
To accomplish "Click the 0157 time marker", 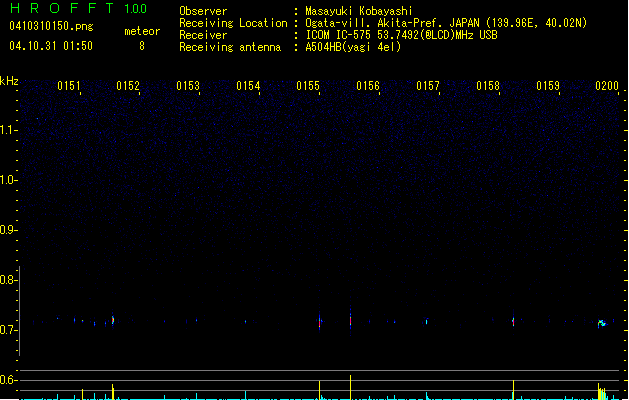I will (428, 86).
